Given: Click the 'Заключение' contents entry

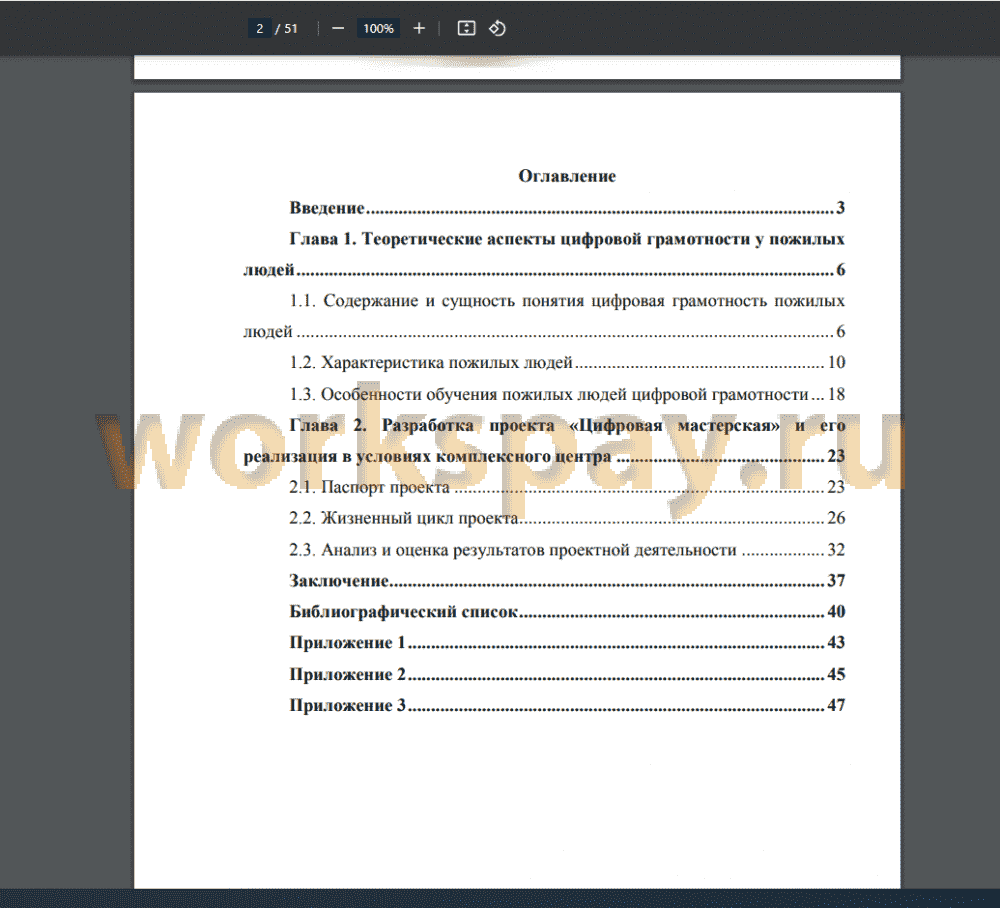Looking at the screenshot, I should click(567, 581).
